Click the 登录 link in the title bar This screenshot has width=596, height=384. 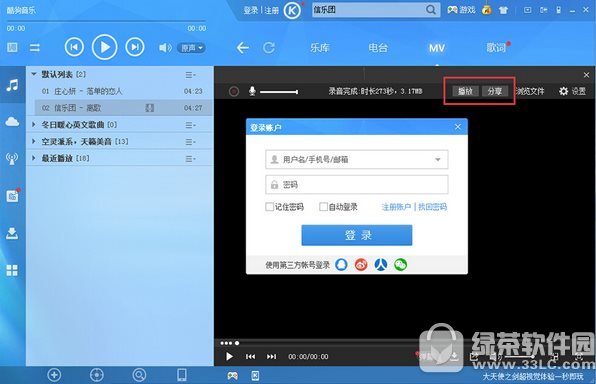tap(251, 10)
